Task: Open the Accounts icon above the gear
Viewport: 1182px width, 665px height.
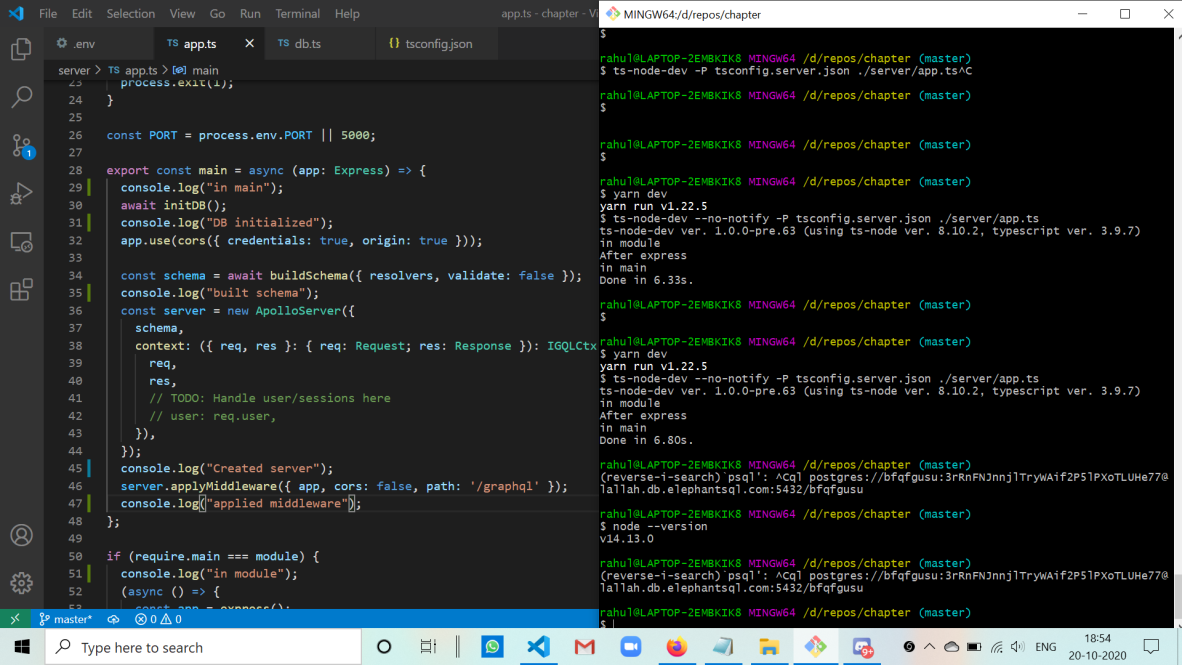Action: [21, 535]
